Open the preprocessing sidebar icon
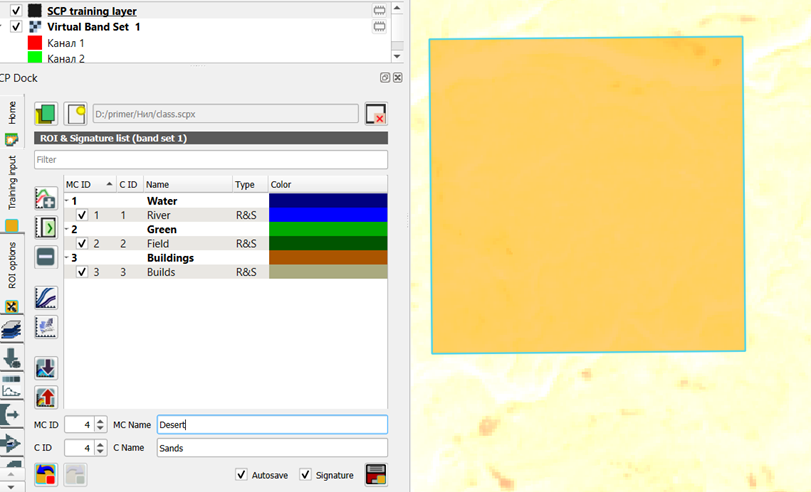Screen dimensions: 811x492 [11, 357]
